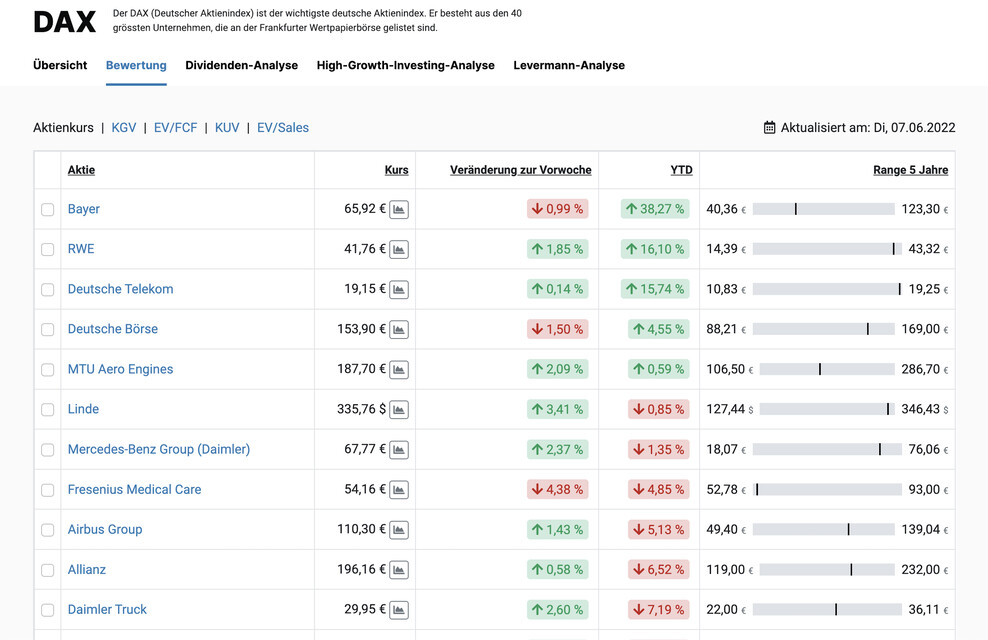
Task: Click the Airbus Group chart icon
Action: coord(399,530)
